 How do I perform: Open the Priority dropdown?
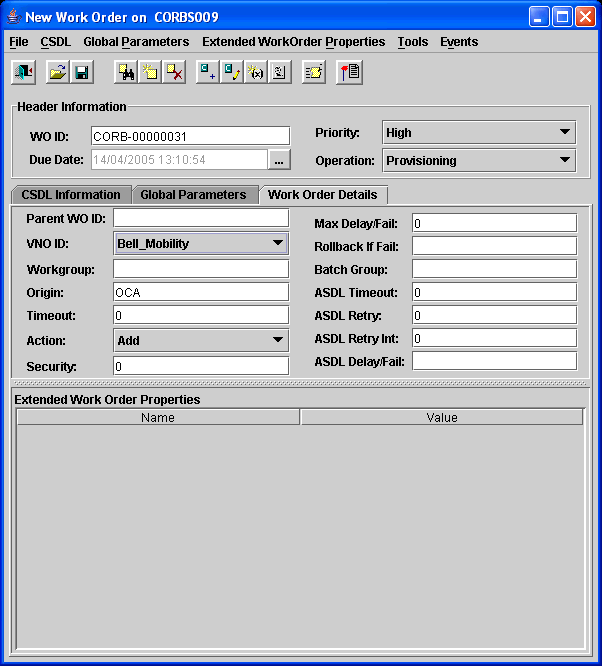[479, 133]
